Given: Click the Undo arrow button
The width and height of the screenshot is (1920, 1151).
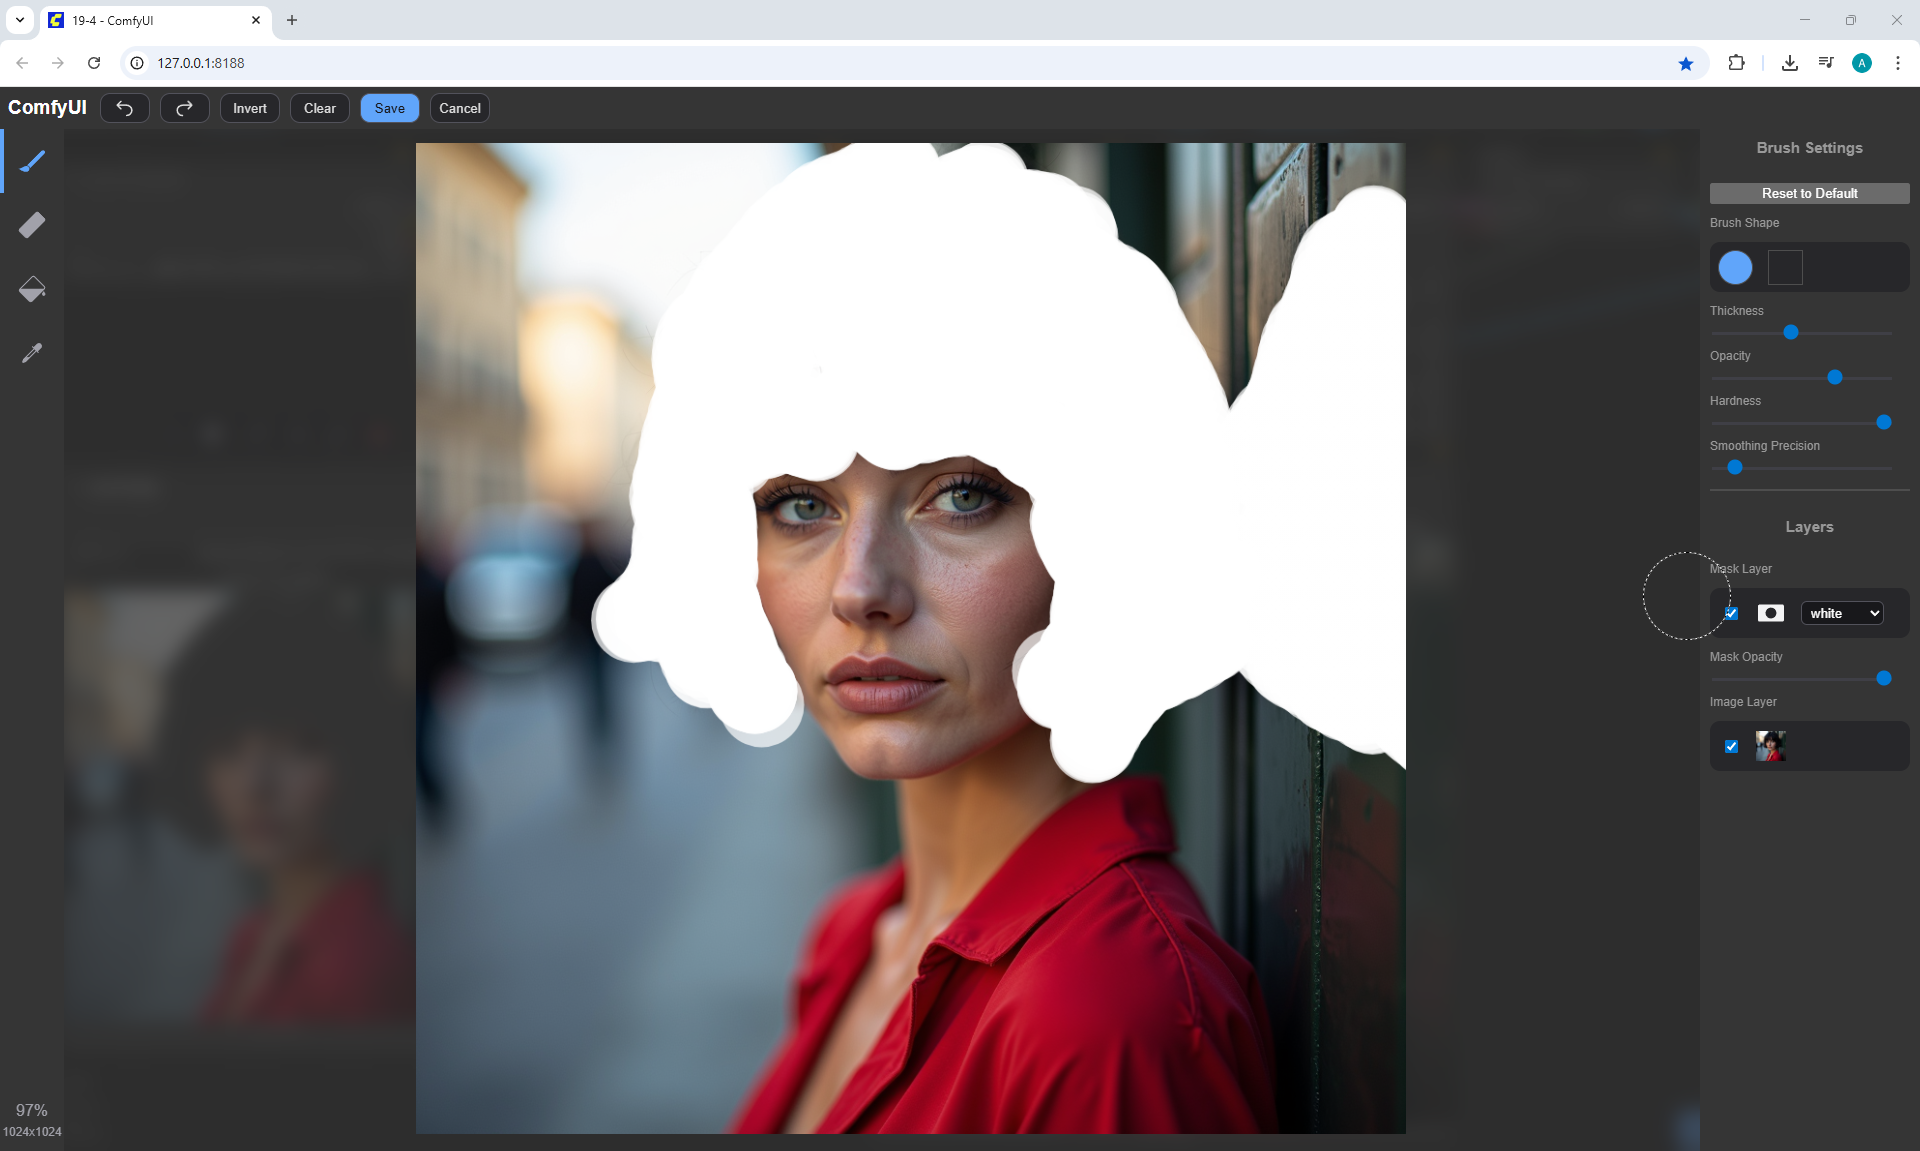Looking at the screenshot, I should click(x=125, y=108).
